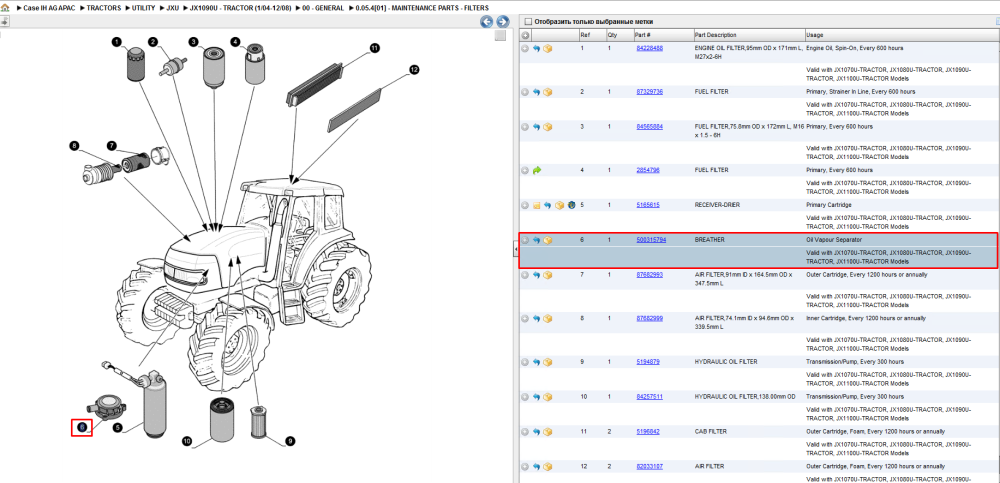
Task: Toggle the select circle in RECEIVER-DRIER row
Action: 526,205
